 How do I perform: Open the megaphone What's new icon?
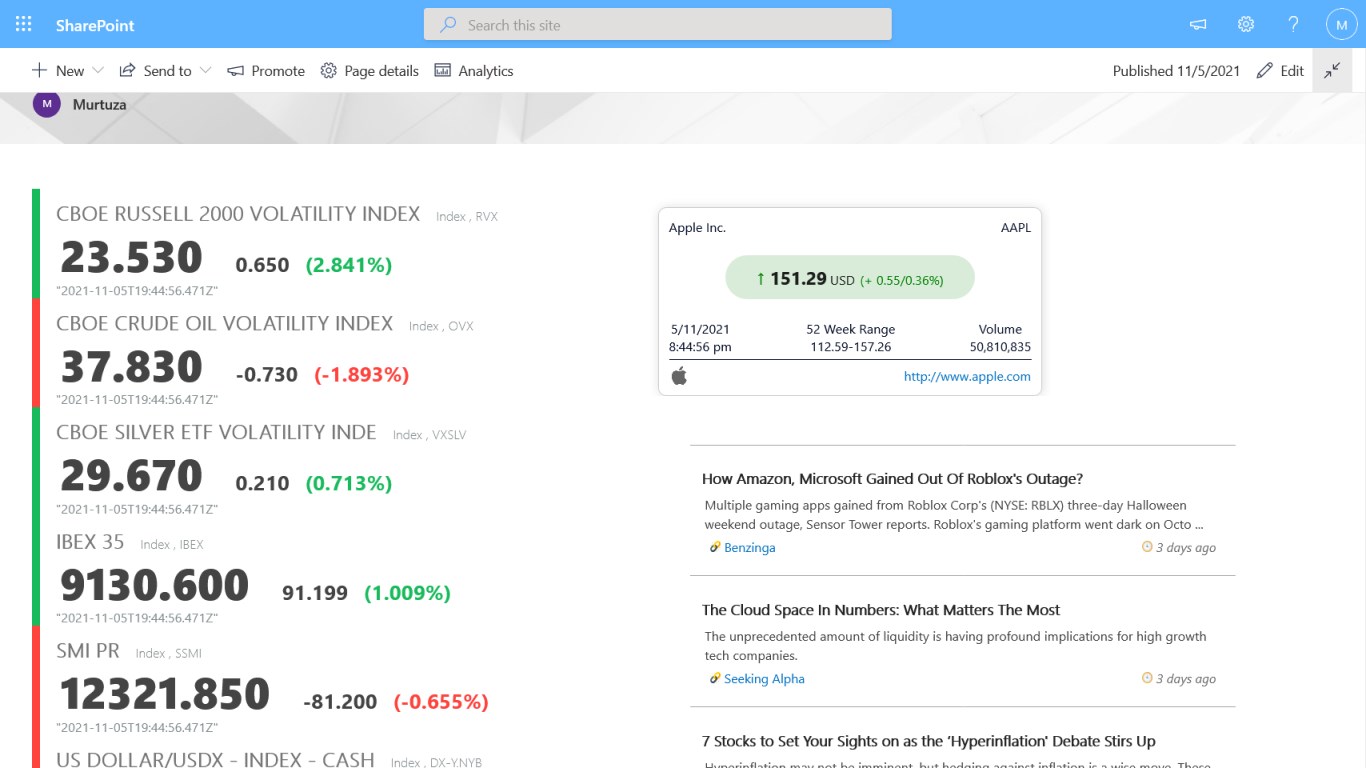(x=1198, y=25)
